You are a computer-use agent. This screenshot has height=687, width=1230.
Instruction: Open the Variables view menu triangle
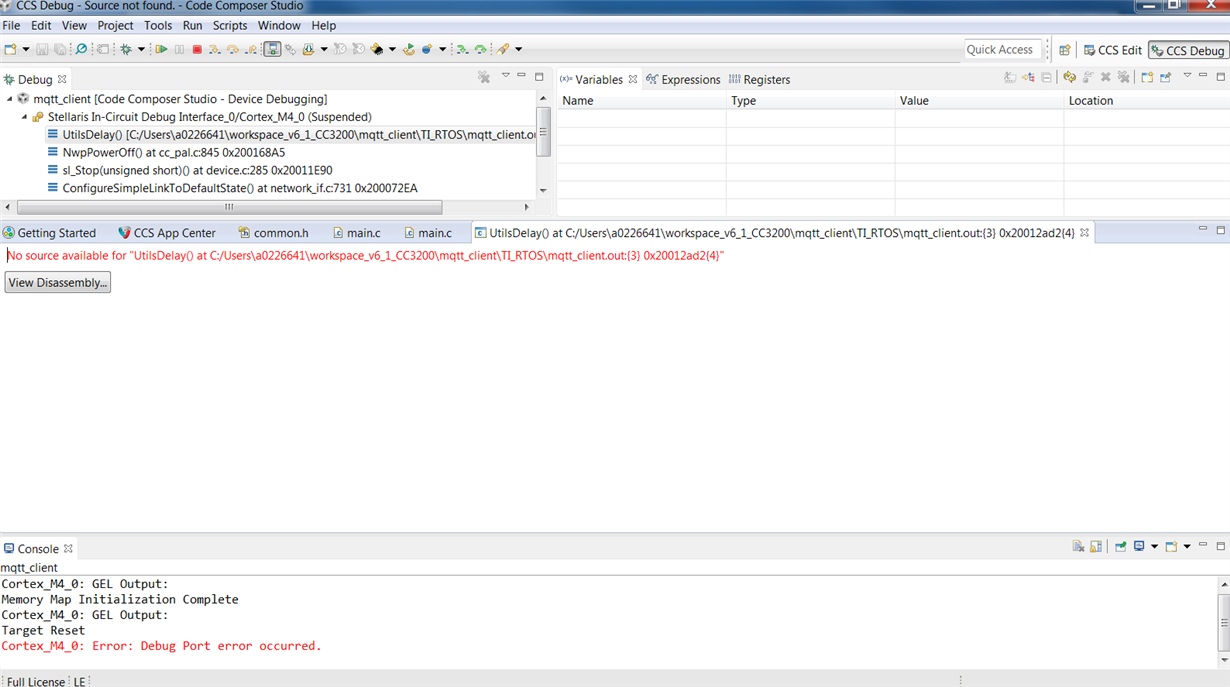click(x=1187, y=76)
